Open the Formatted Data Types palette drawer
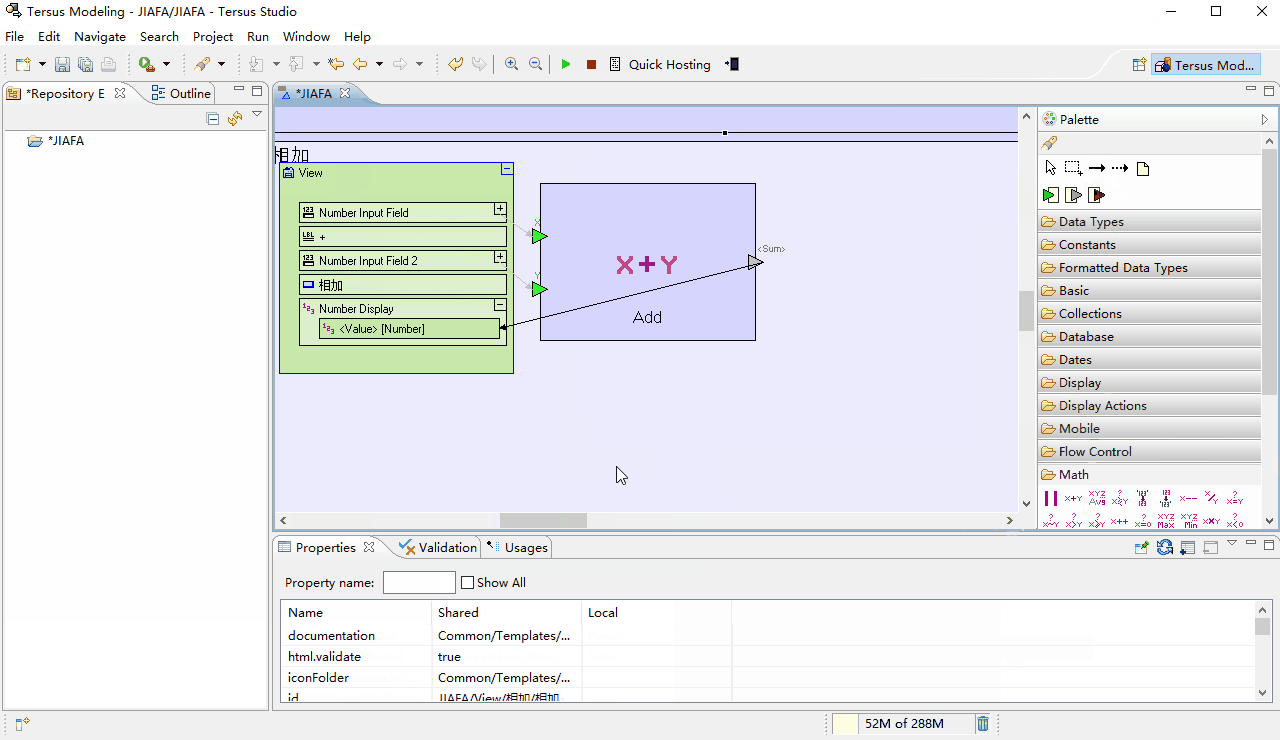This screenshot has height=740, width=1280. [x=1149, y=268]
